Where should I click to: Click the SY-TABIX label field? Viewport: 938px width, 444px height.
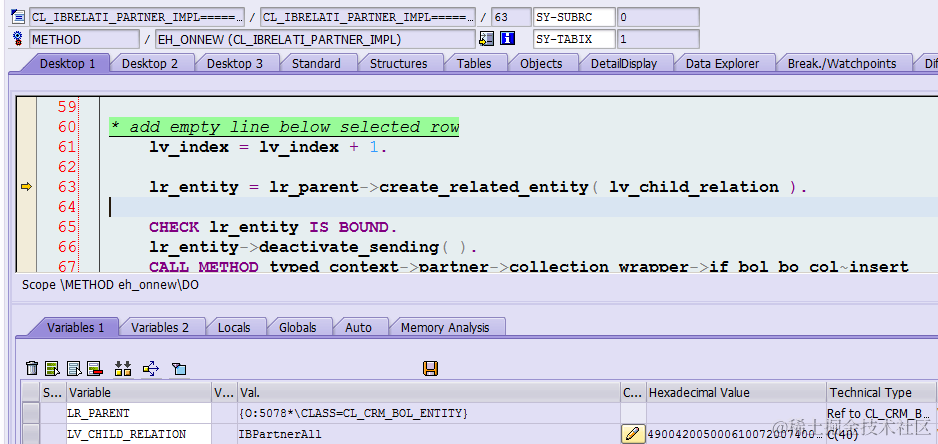pos(574,39)
